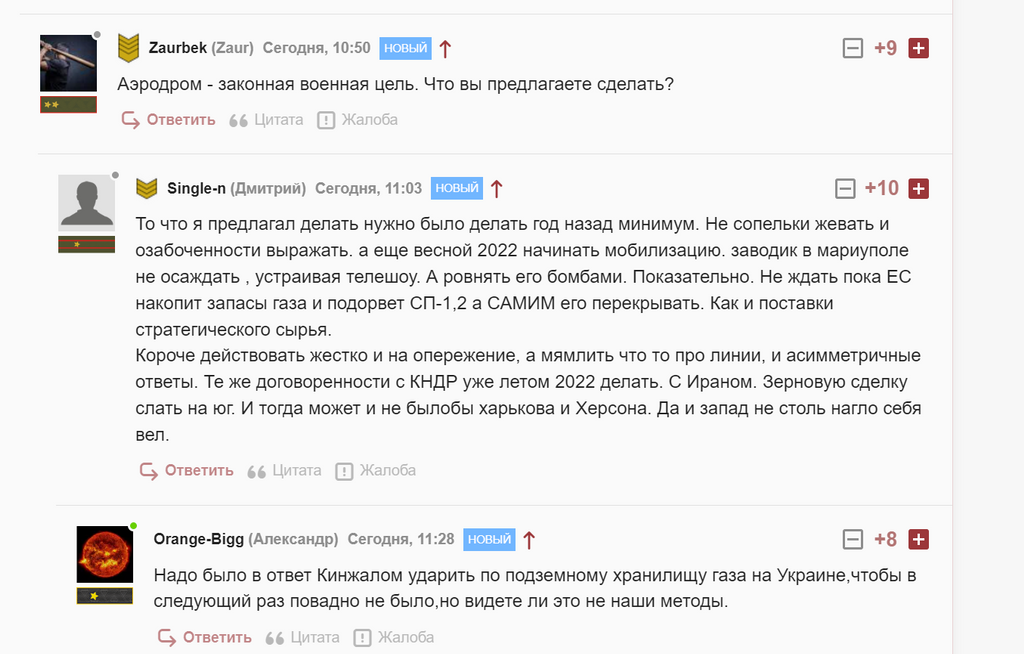This screenshot has height=654, width=1024.
Task: Upvote Zaurbek's comment using the red plus
Action: (917, 47)
